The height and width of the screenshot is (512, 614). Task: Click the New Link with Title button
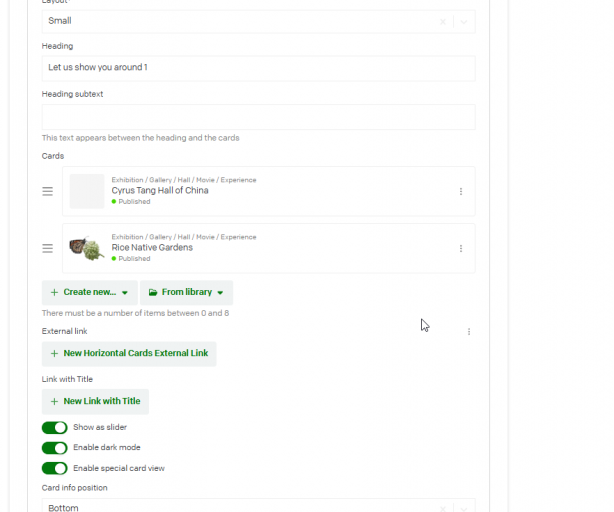tap(95, 402)
